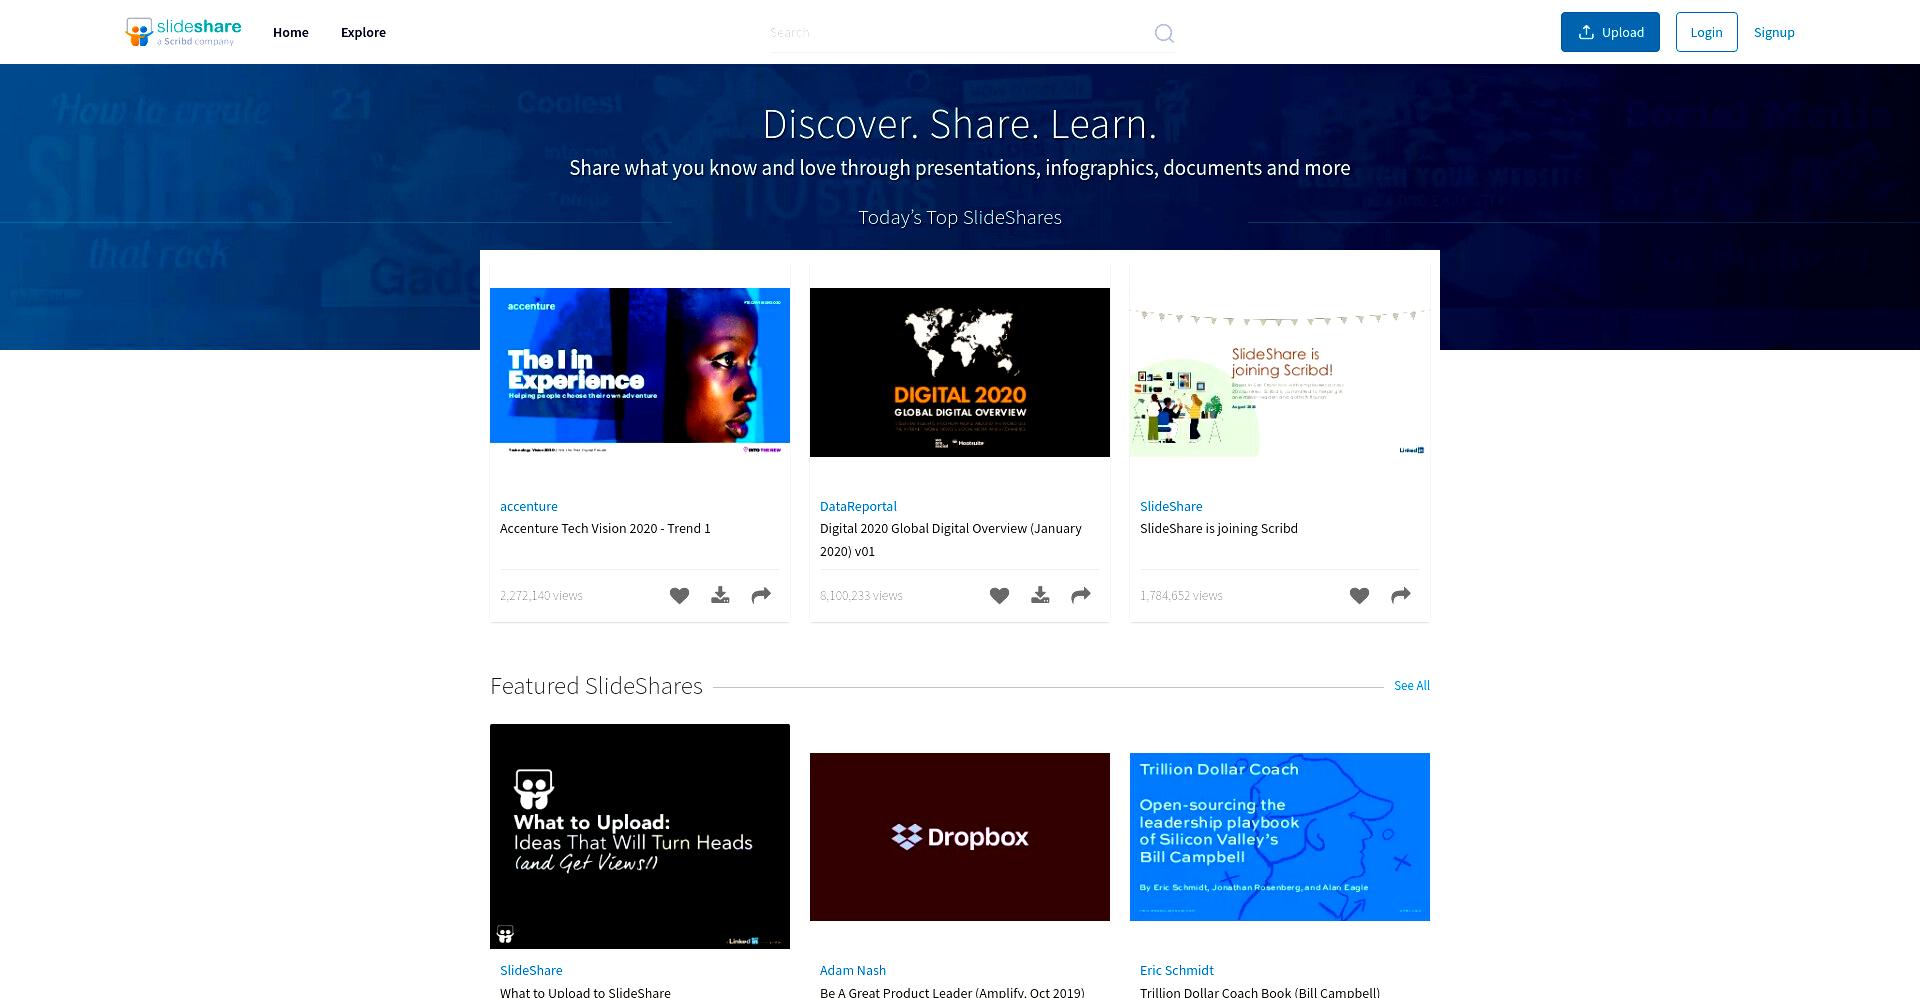Open The I in Experience thumbnail

click(x=640, y=372)
